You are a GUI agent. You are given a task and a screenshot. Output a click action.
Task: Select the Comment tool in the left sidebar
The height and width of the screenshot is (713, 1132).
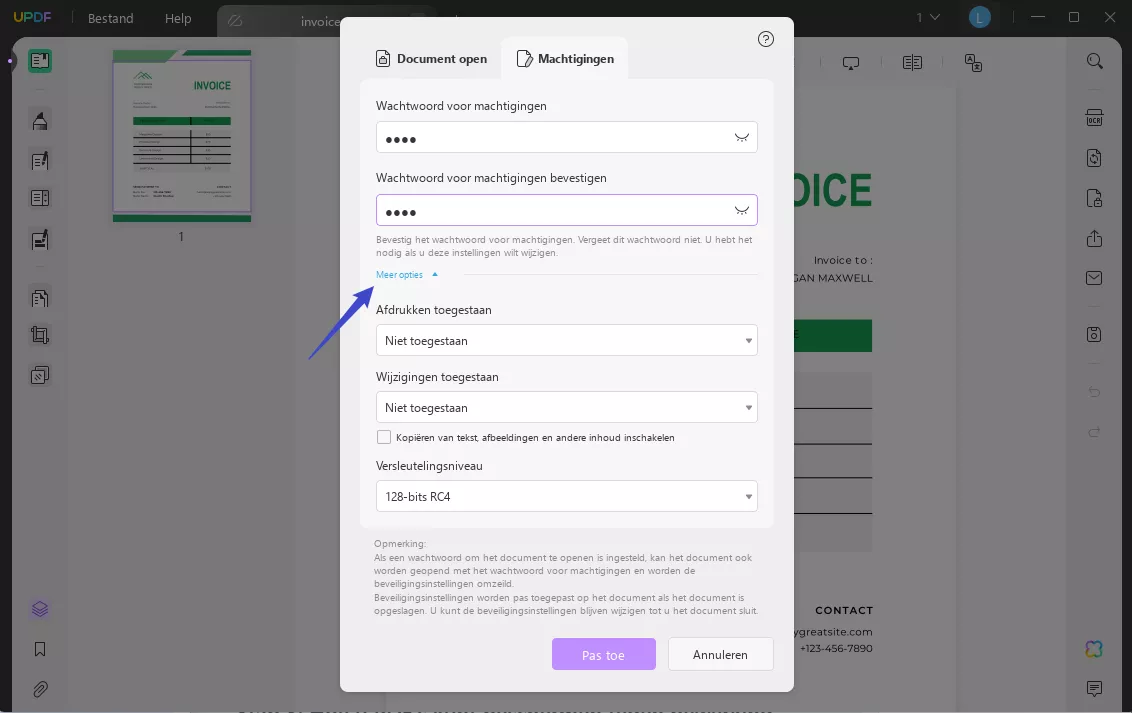[x=39, y=120]
